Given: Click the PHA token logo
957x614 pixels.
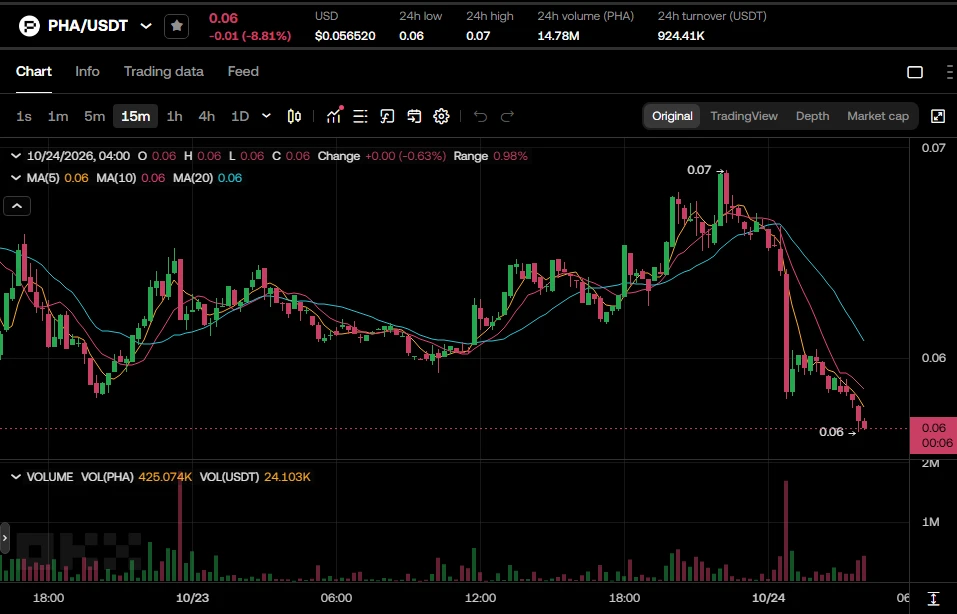Looking at the screenshot, I should 29,26.
